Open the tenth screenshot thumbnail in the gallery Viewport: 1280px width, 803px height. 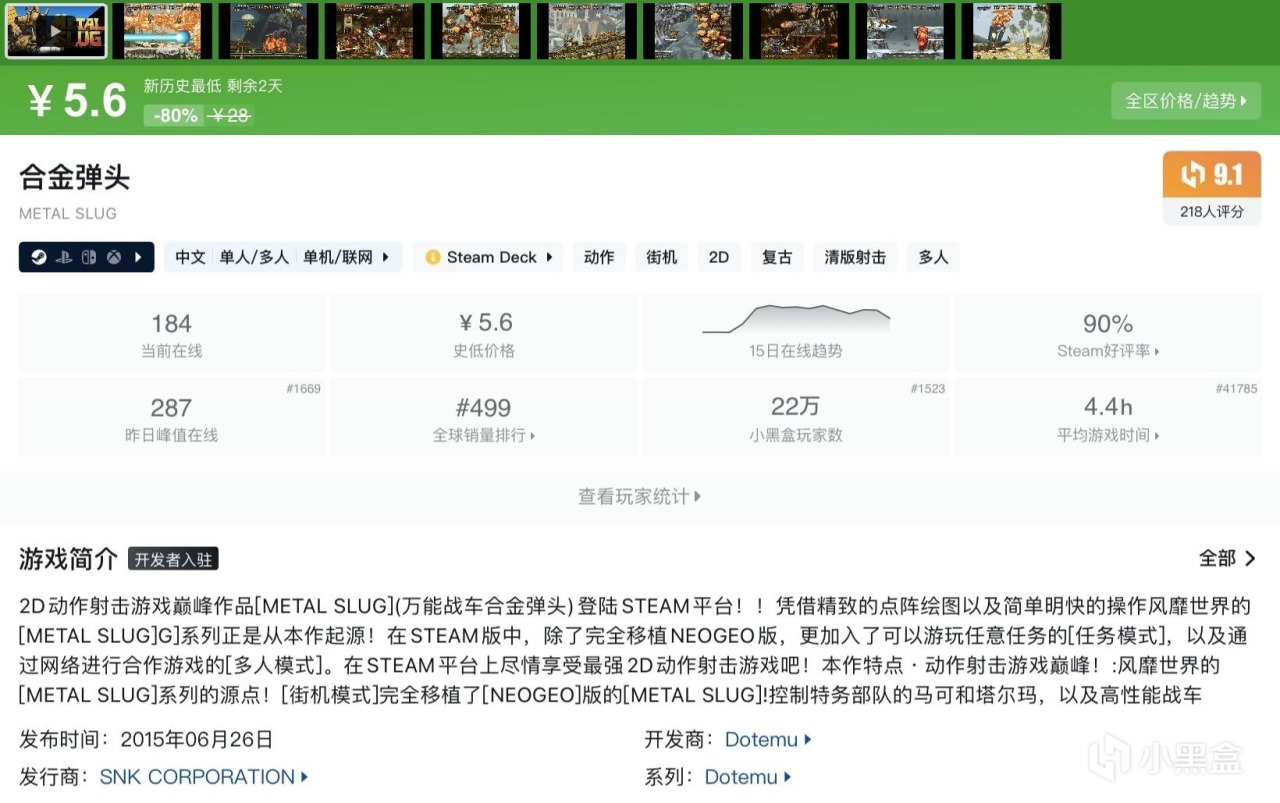coord(1010,31)
